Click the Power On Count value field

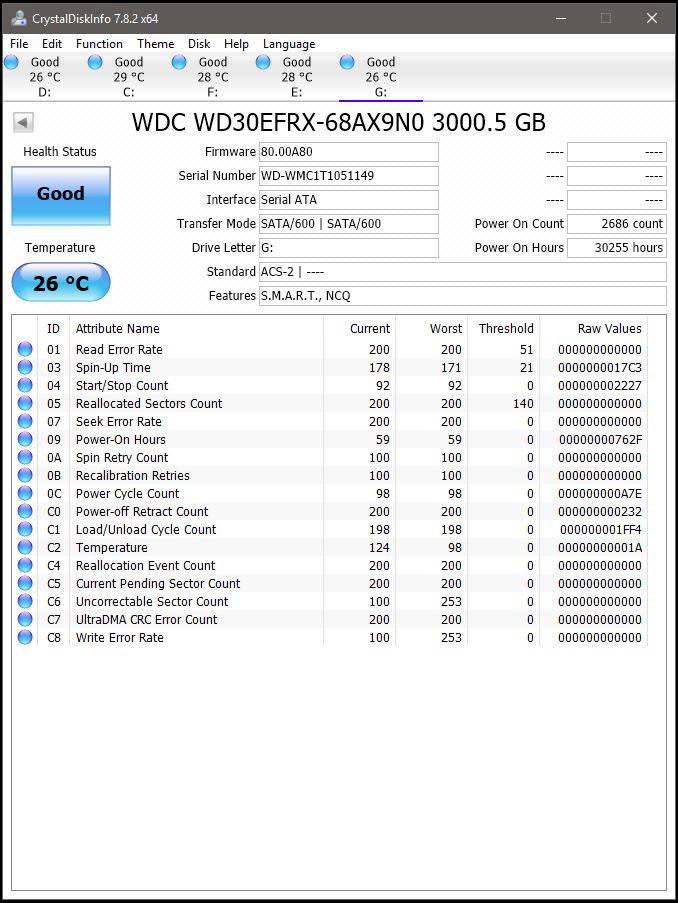pyautogui.click(x=617, y=223)
